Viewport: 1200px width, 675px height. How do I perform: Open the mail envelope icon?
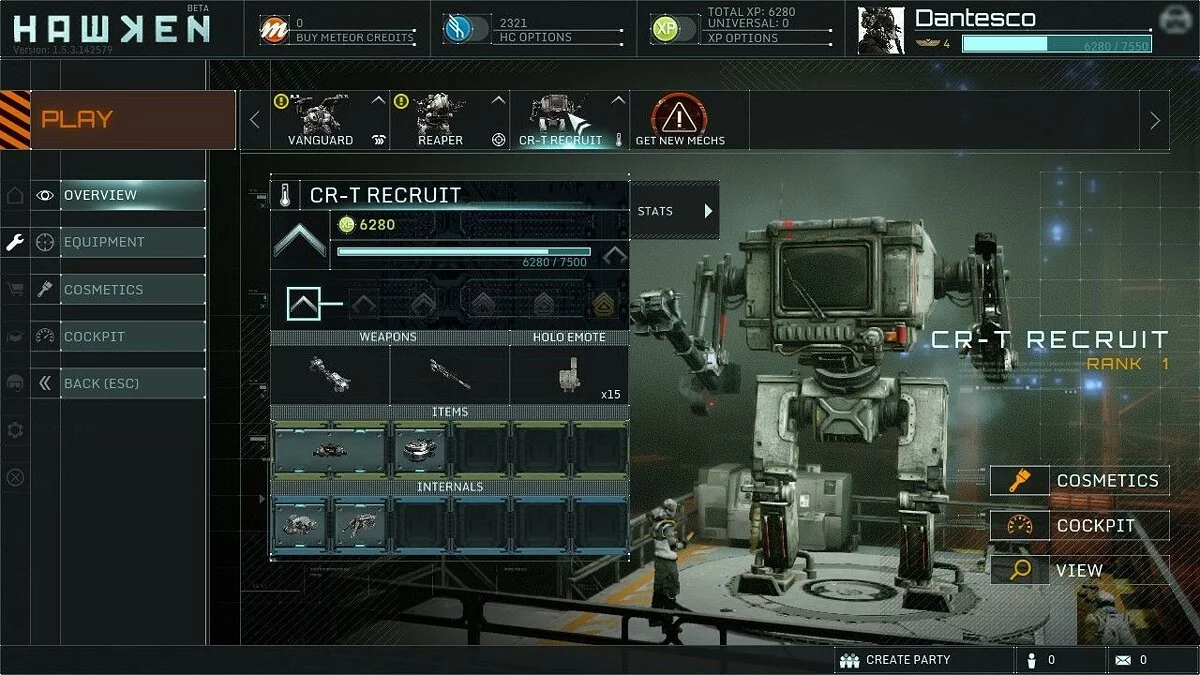pos(1123,660)
